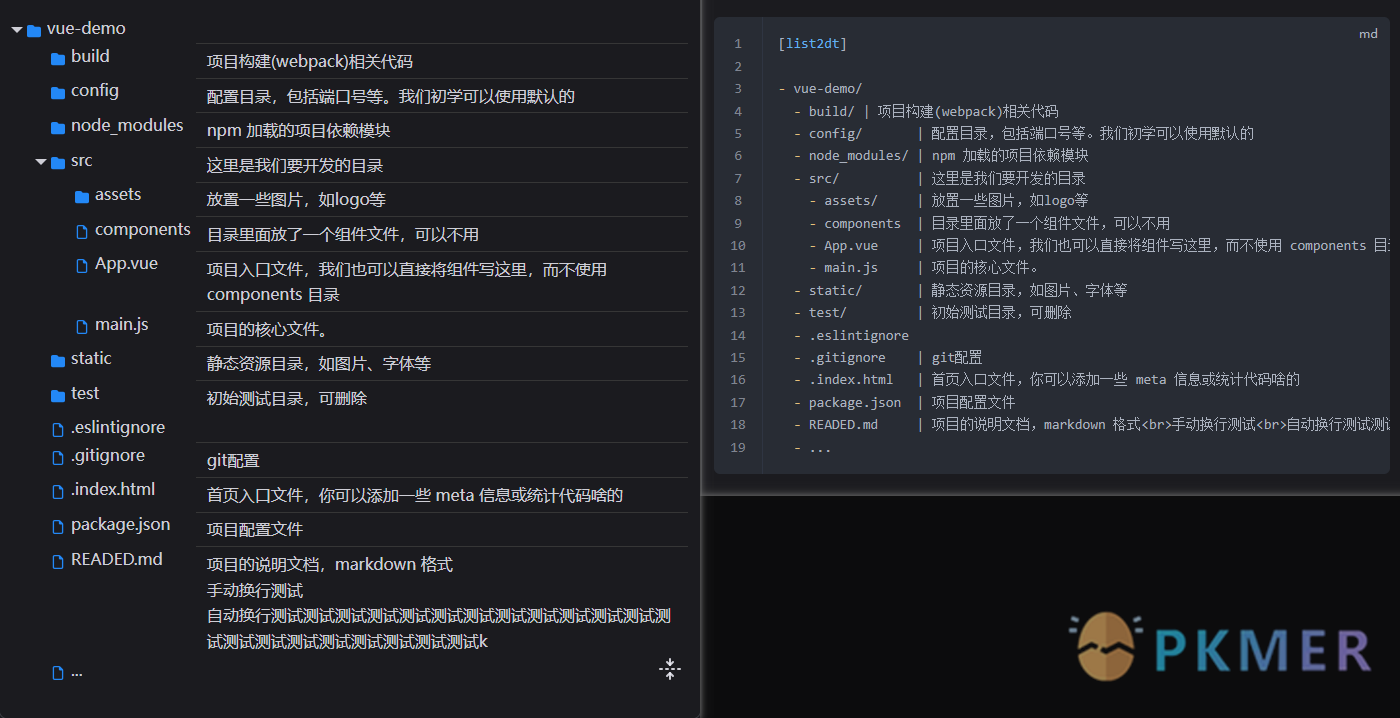
Task: Click the build folder icon
Action: (x=58, y=58)
